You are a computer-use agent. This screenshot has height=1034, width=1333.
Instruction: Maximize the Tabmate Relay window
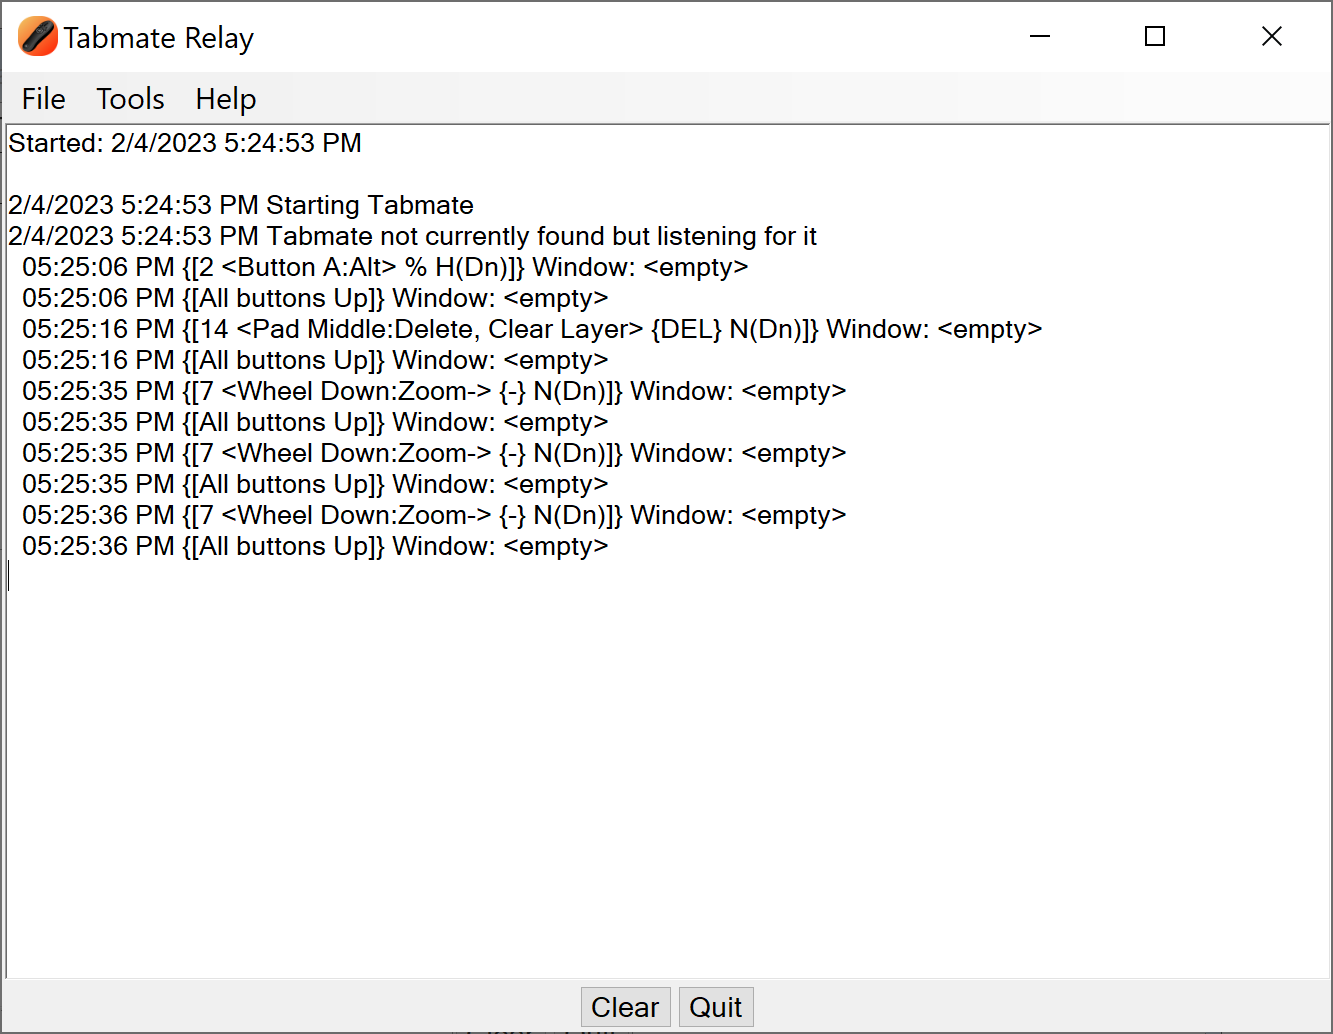pos(1155,37)
